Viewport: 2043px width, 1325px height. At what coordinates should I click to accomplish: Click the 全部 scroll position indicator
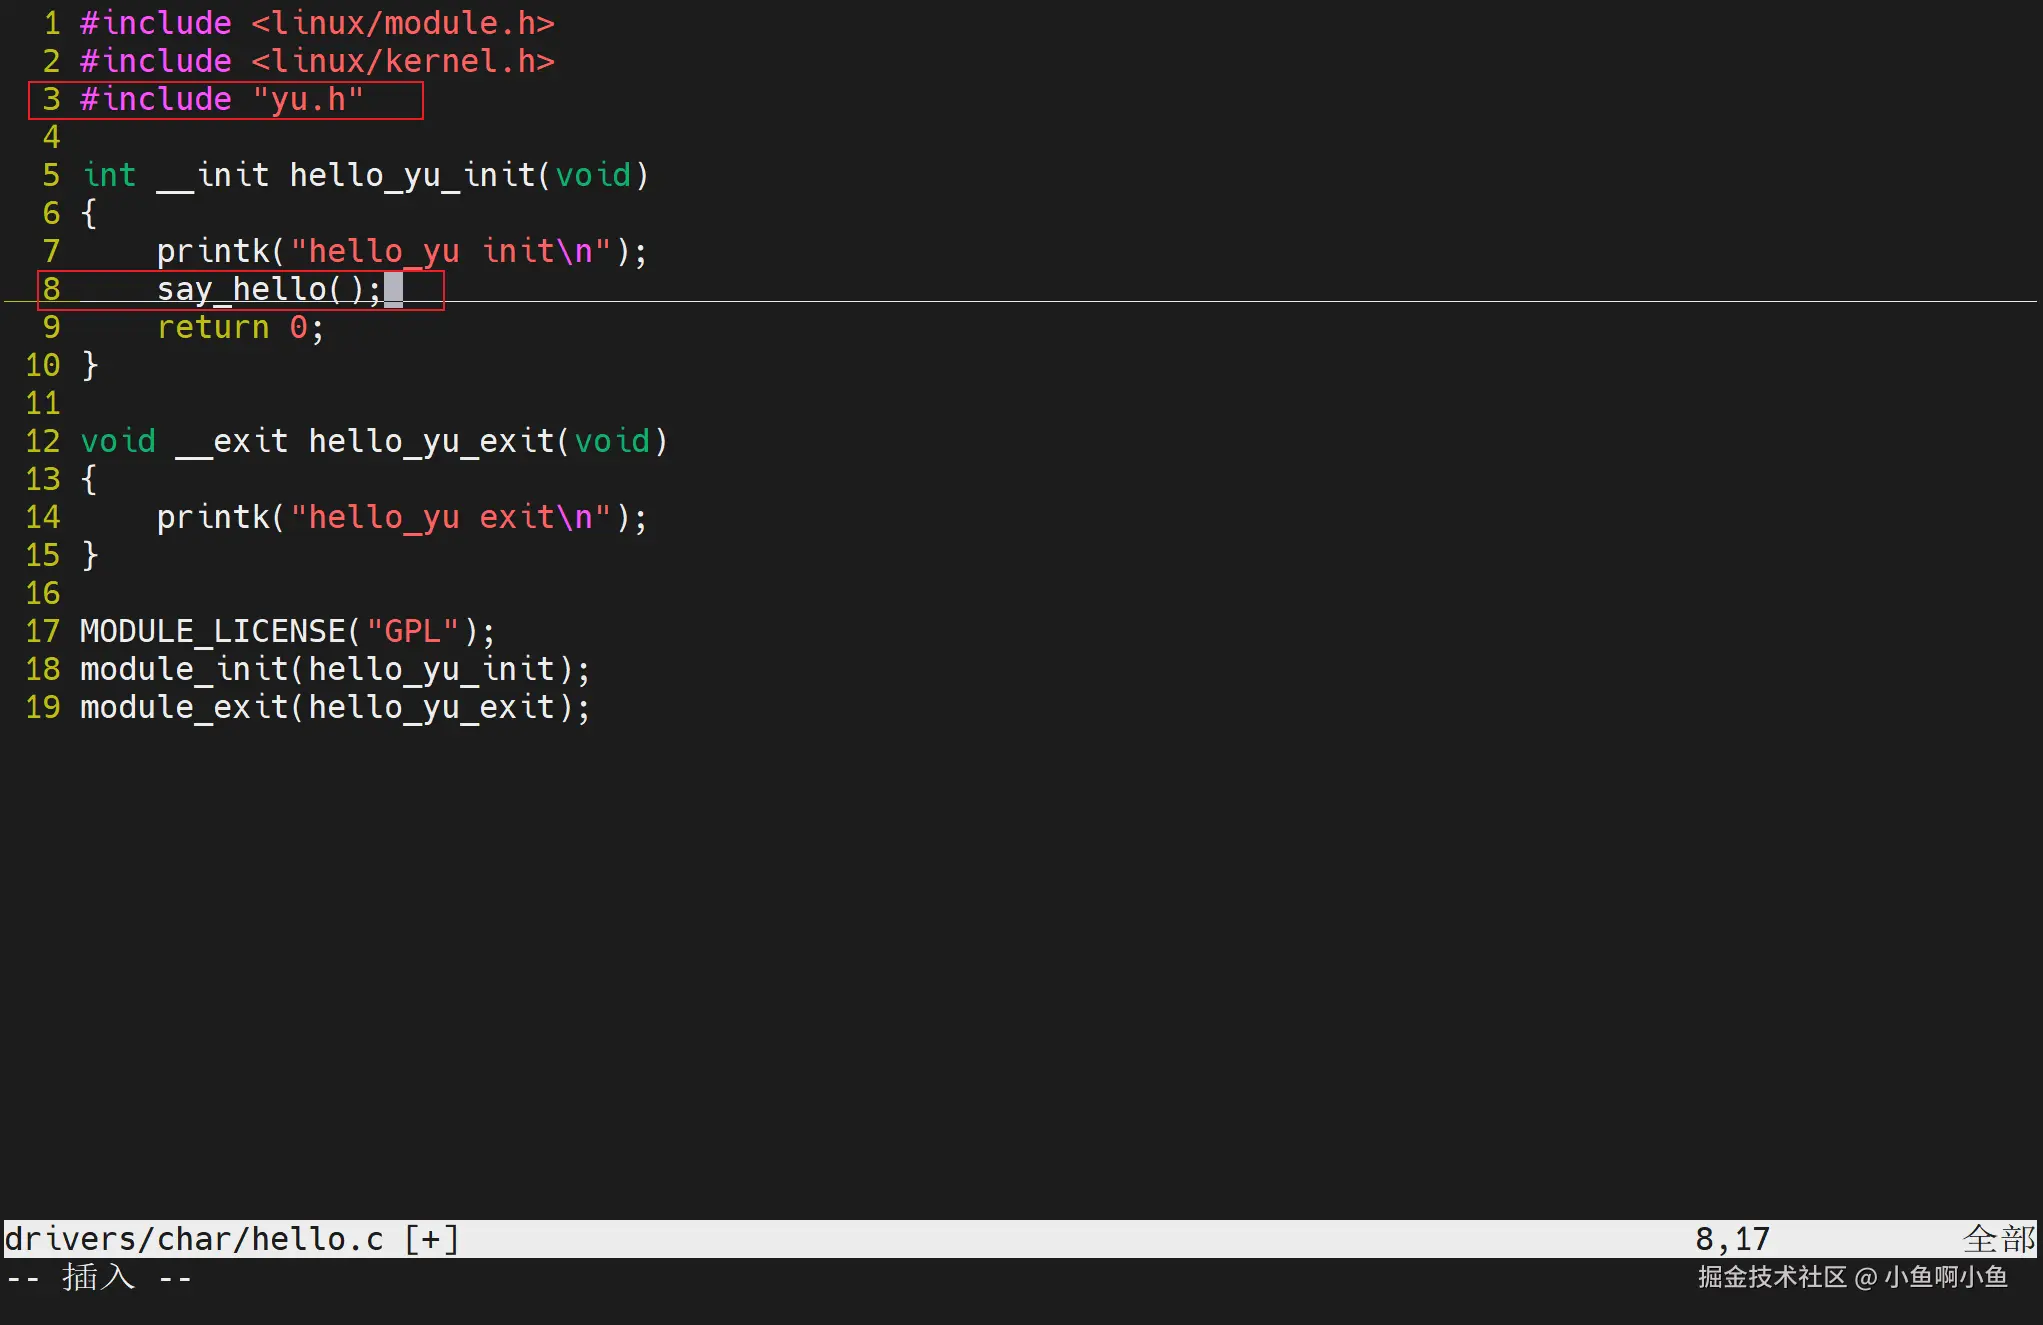pos(1998,1240)
